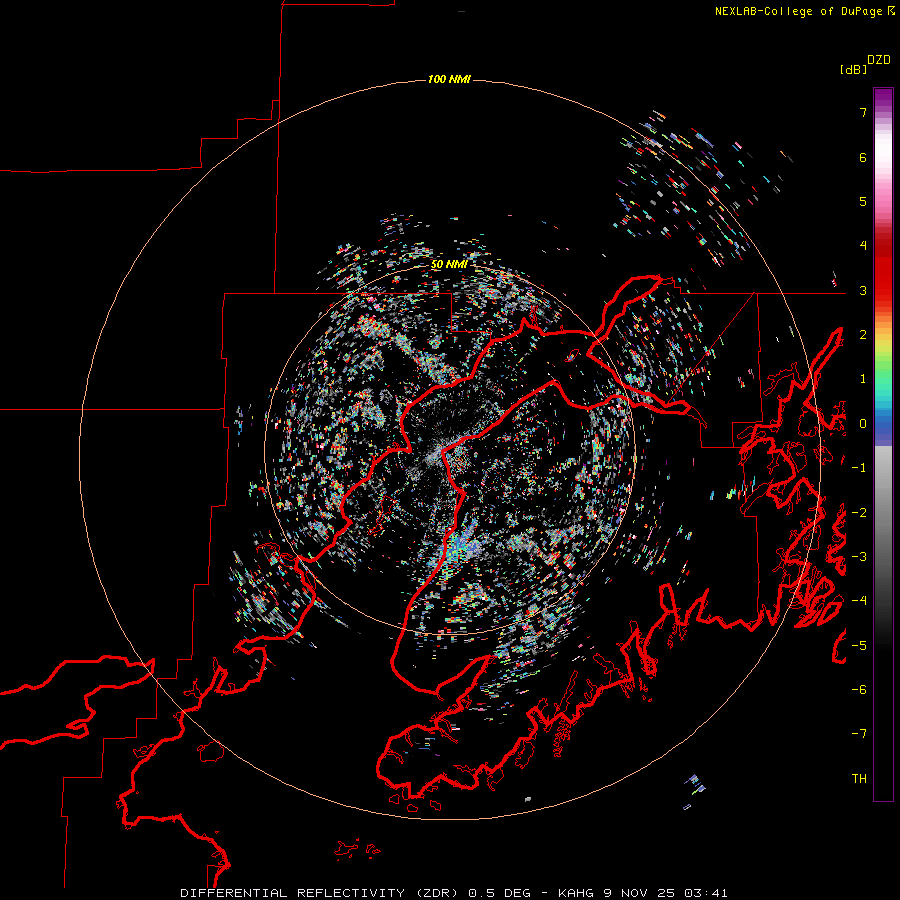
Task: Click the 1 dB value on scale
Action: click(x=863, y=379)
